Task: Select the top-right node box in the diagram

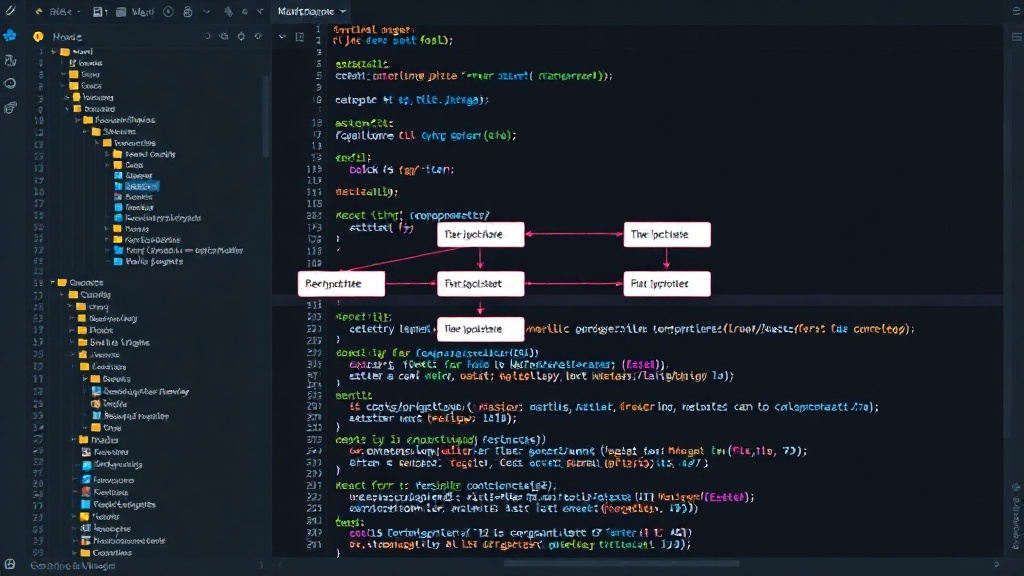Action: [667, 234]
